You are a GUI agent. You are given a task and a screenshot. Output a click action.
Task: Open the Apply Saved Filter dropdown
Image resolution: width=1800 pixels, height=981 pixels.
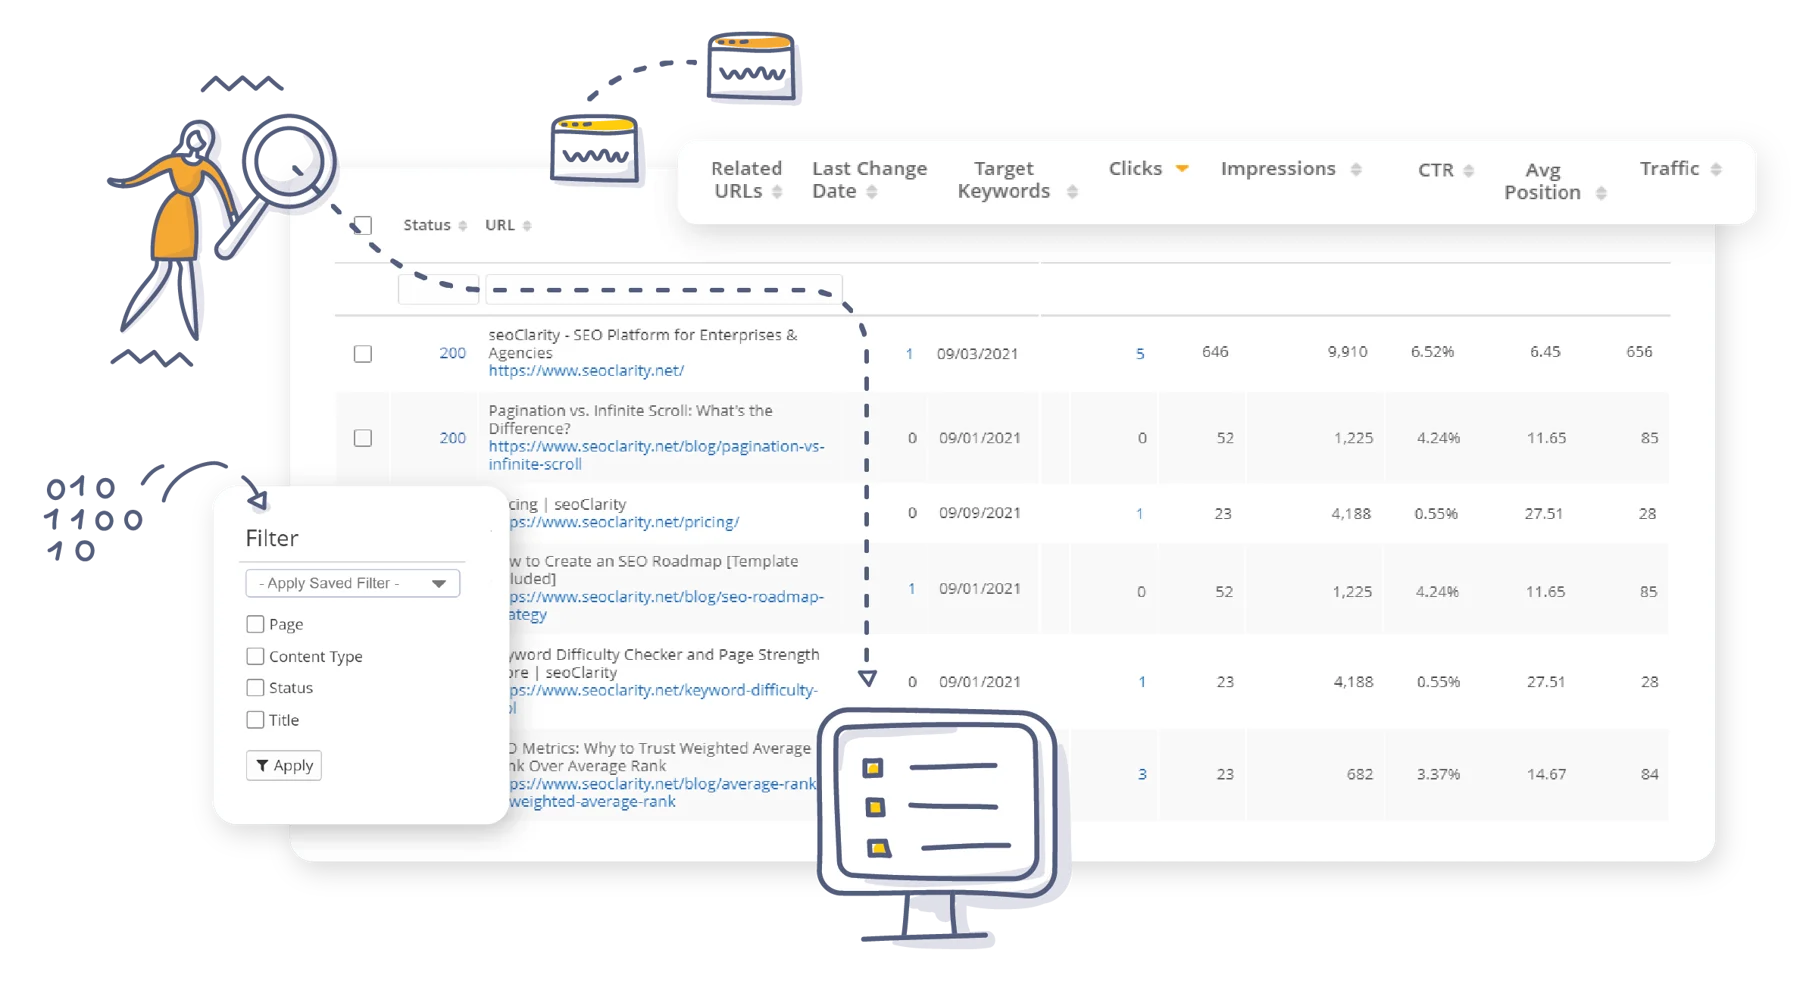(x=352, y=583)
